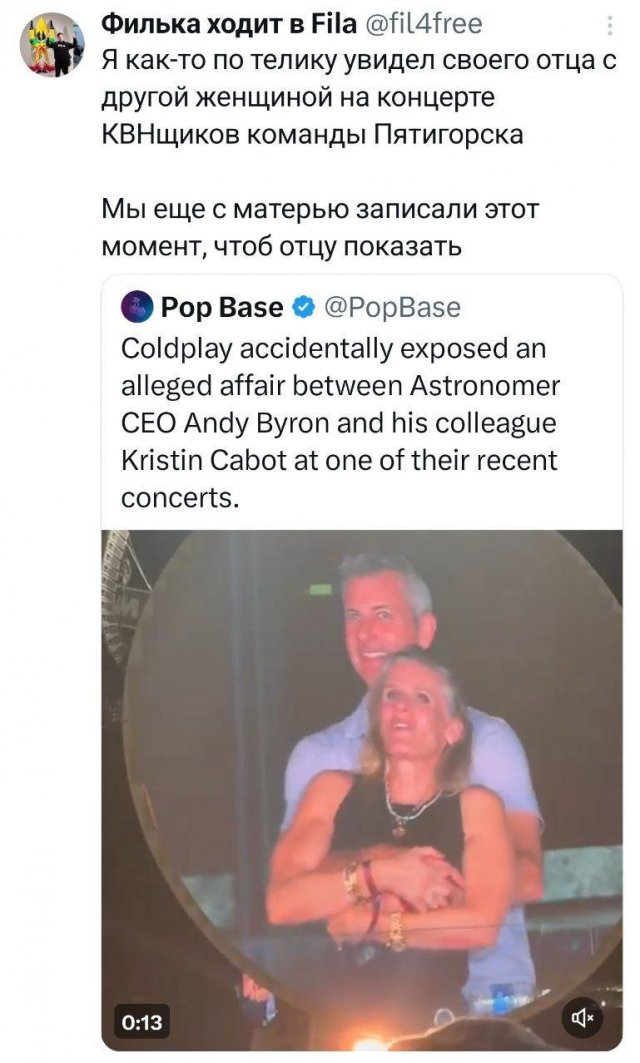Click the Pop Base blue verified badge

click(304, 307)
